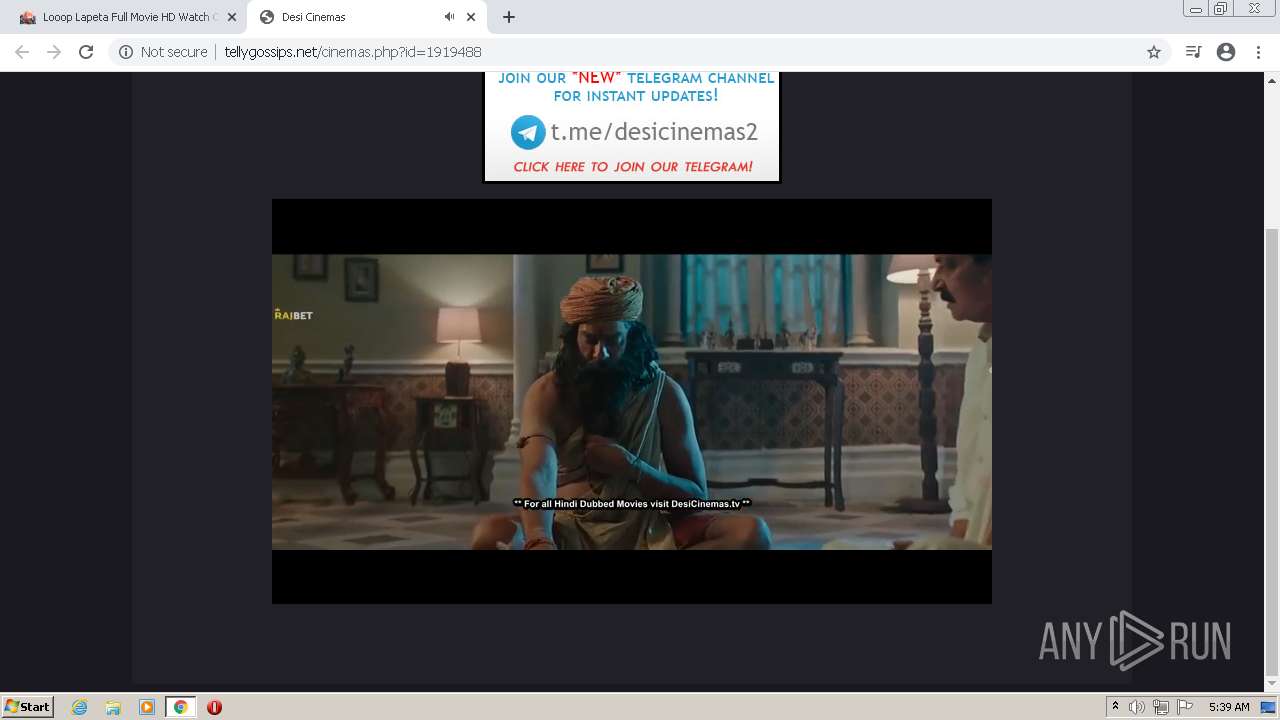Open the system volume speaker icon

1136,707
